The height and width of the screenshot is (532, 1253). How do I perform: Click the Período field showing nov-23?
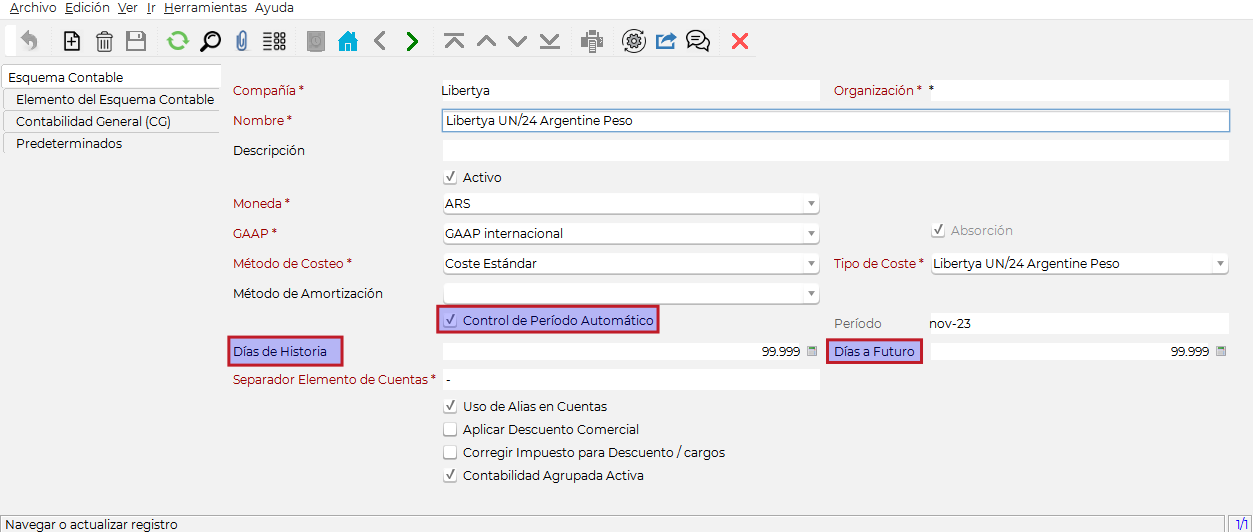coord(1078,324)
